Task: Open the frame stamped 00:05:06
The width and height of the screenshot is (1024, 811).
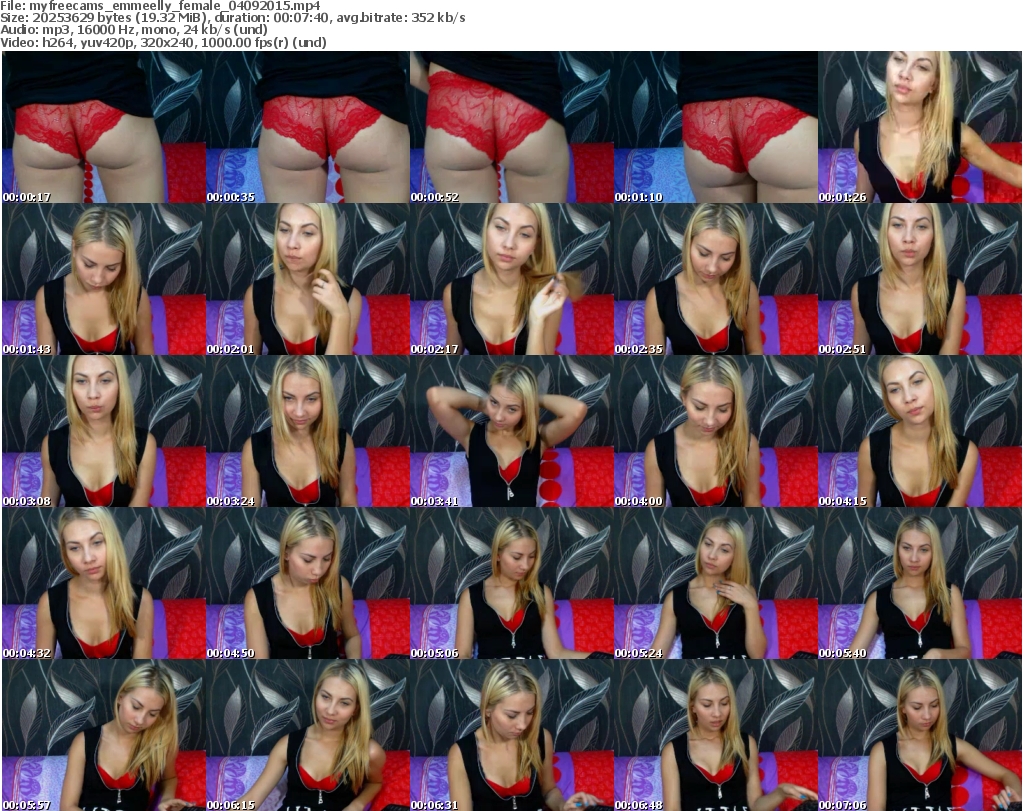Action: pyautogui.click(x=511, y=583)
